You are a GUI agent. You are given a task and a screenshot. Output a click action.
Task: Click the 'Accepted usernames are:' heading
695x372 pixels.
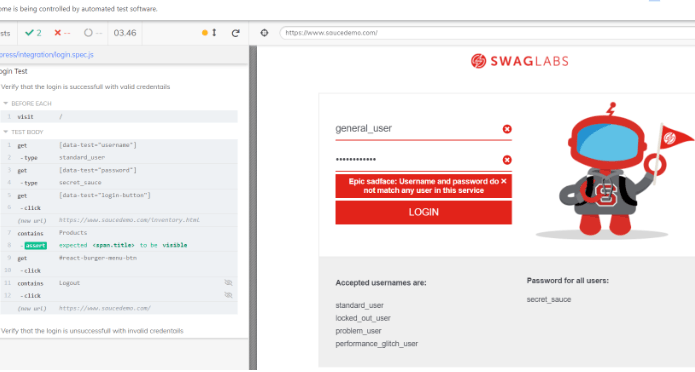point(381,283)
